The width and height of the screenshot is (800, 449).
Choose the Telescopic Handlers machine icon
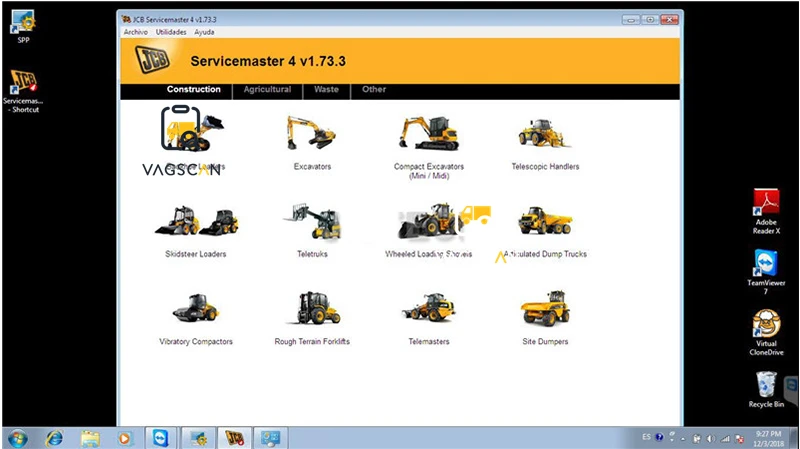pos(544,133)
